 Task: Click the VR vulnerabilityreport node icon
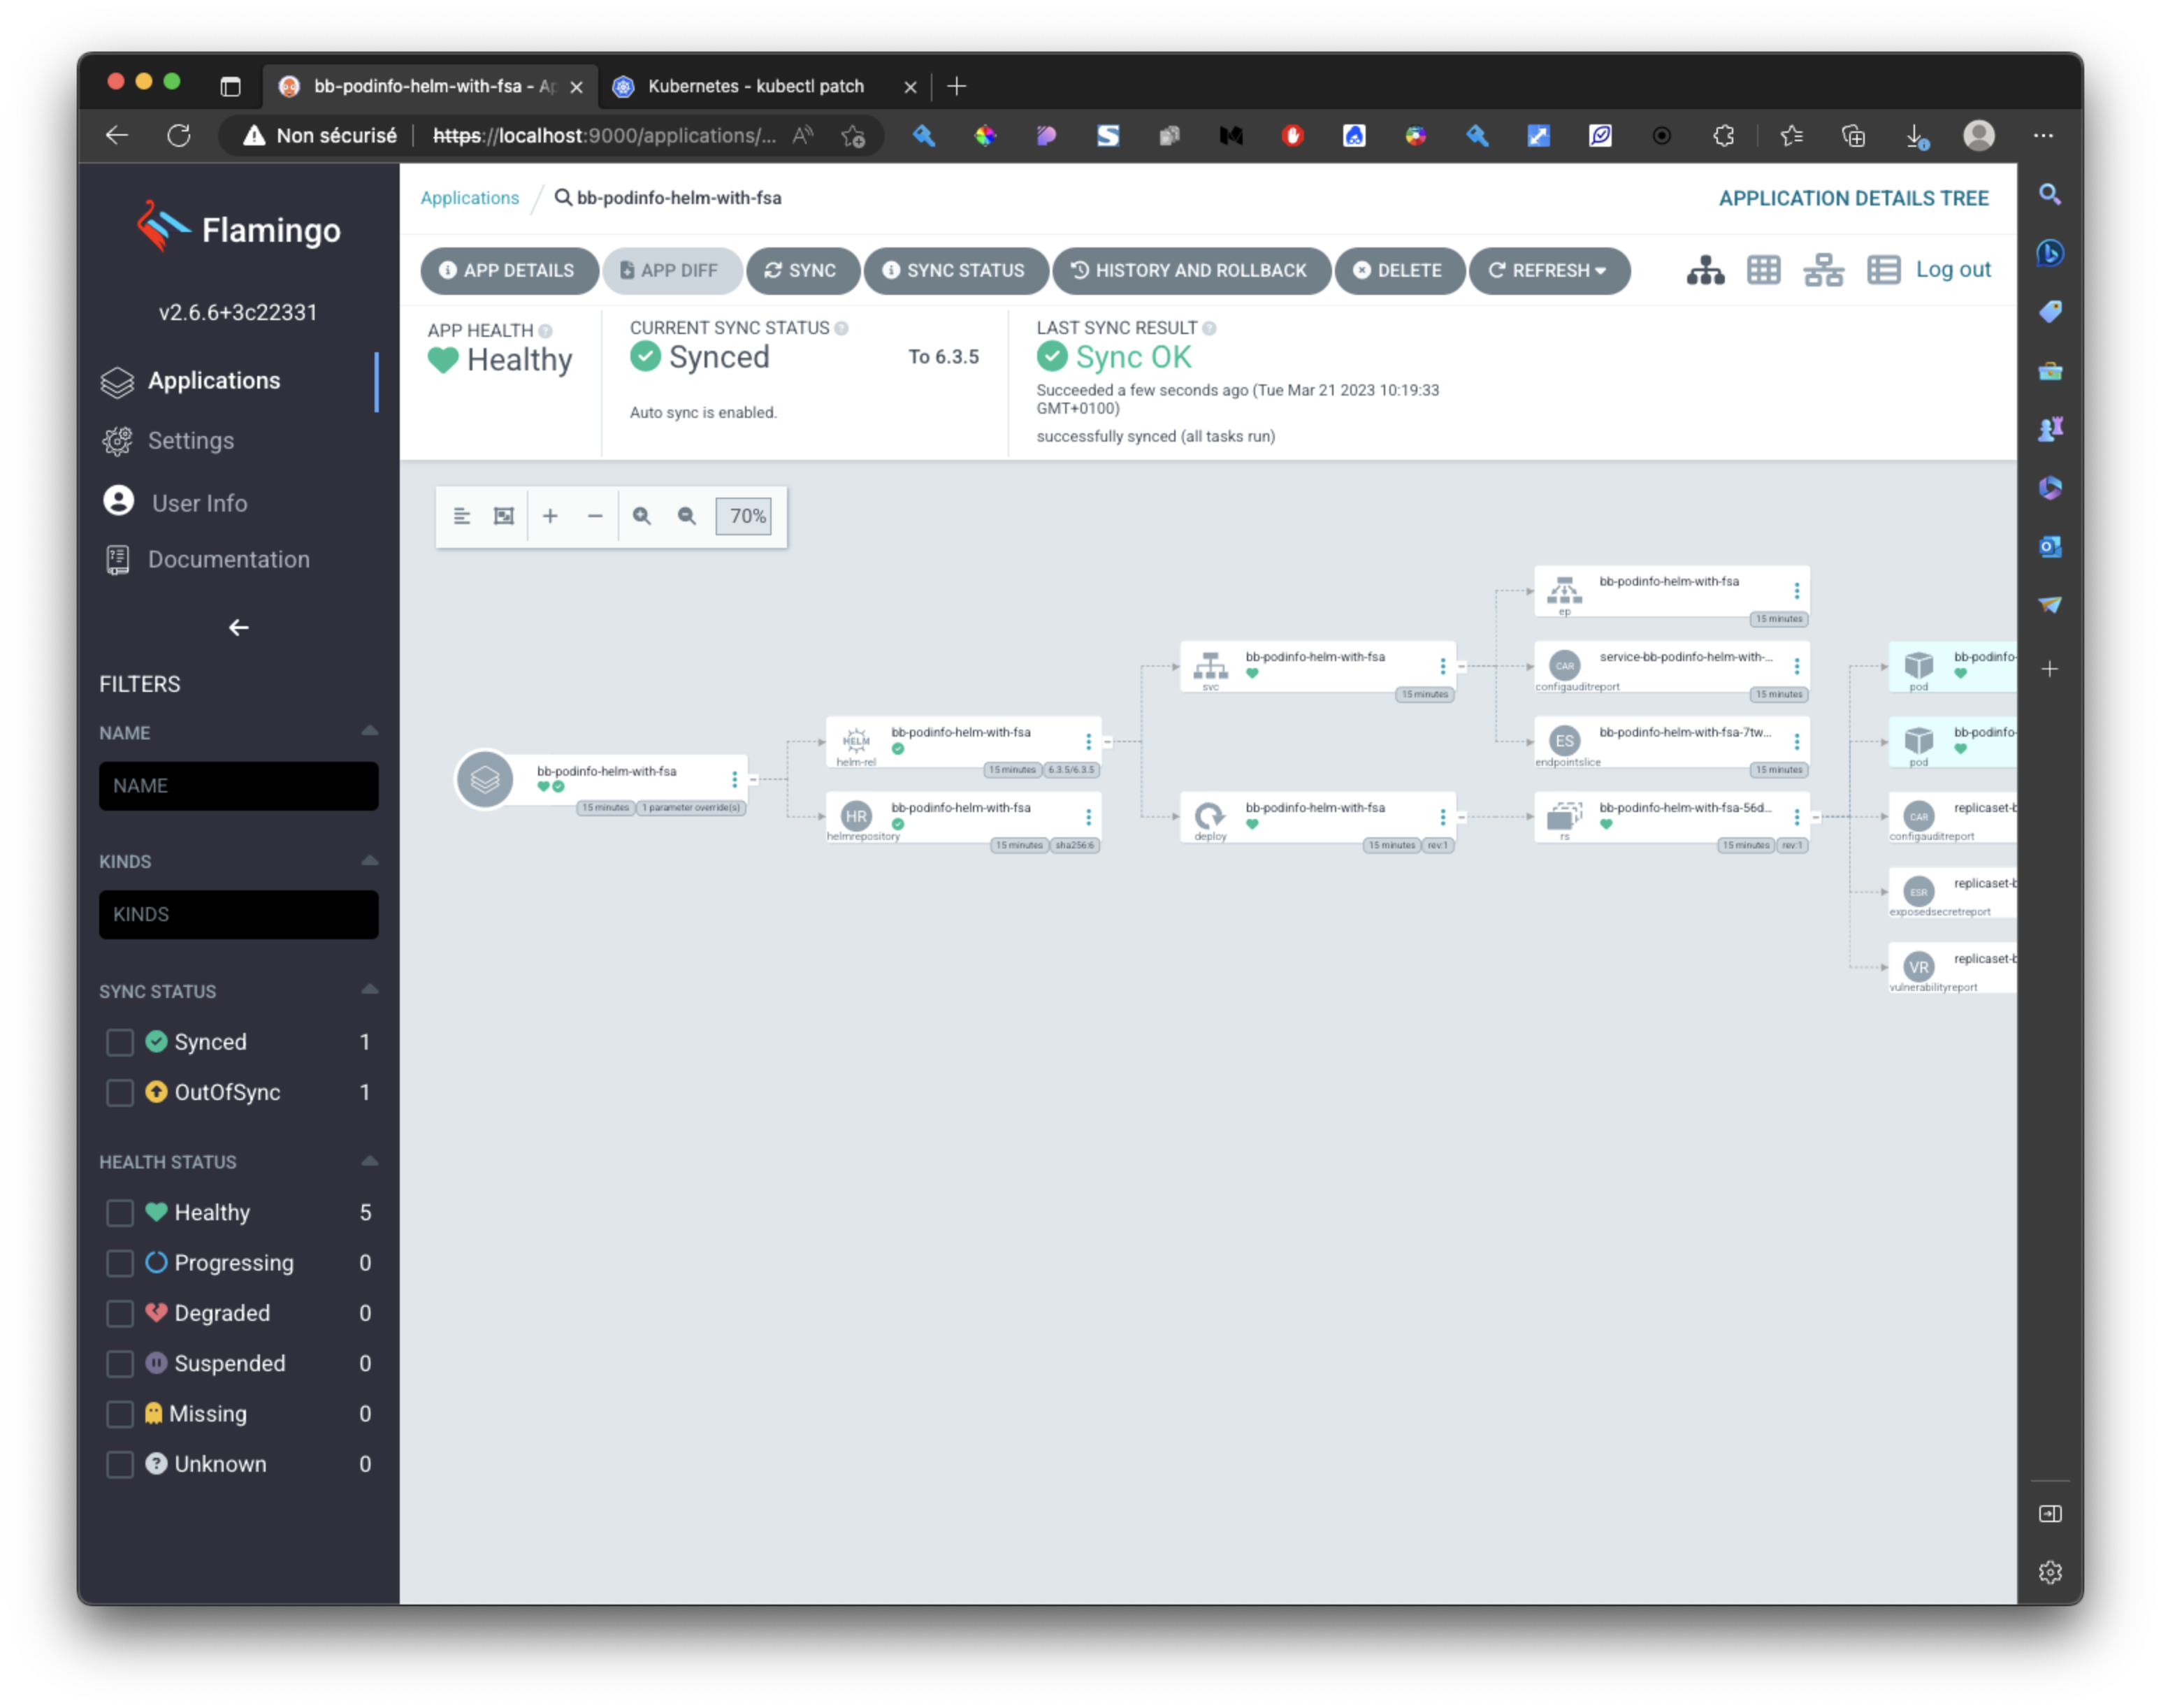click(1918, 967)
